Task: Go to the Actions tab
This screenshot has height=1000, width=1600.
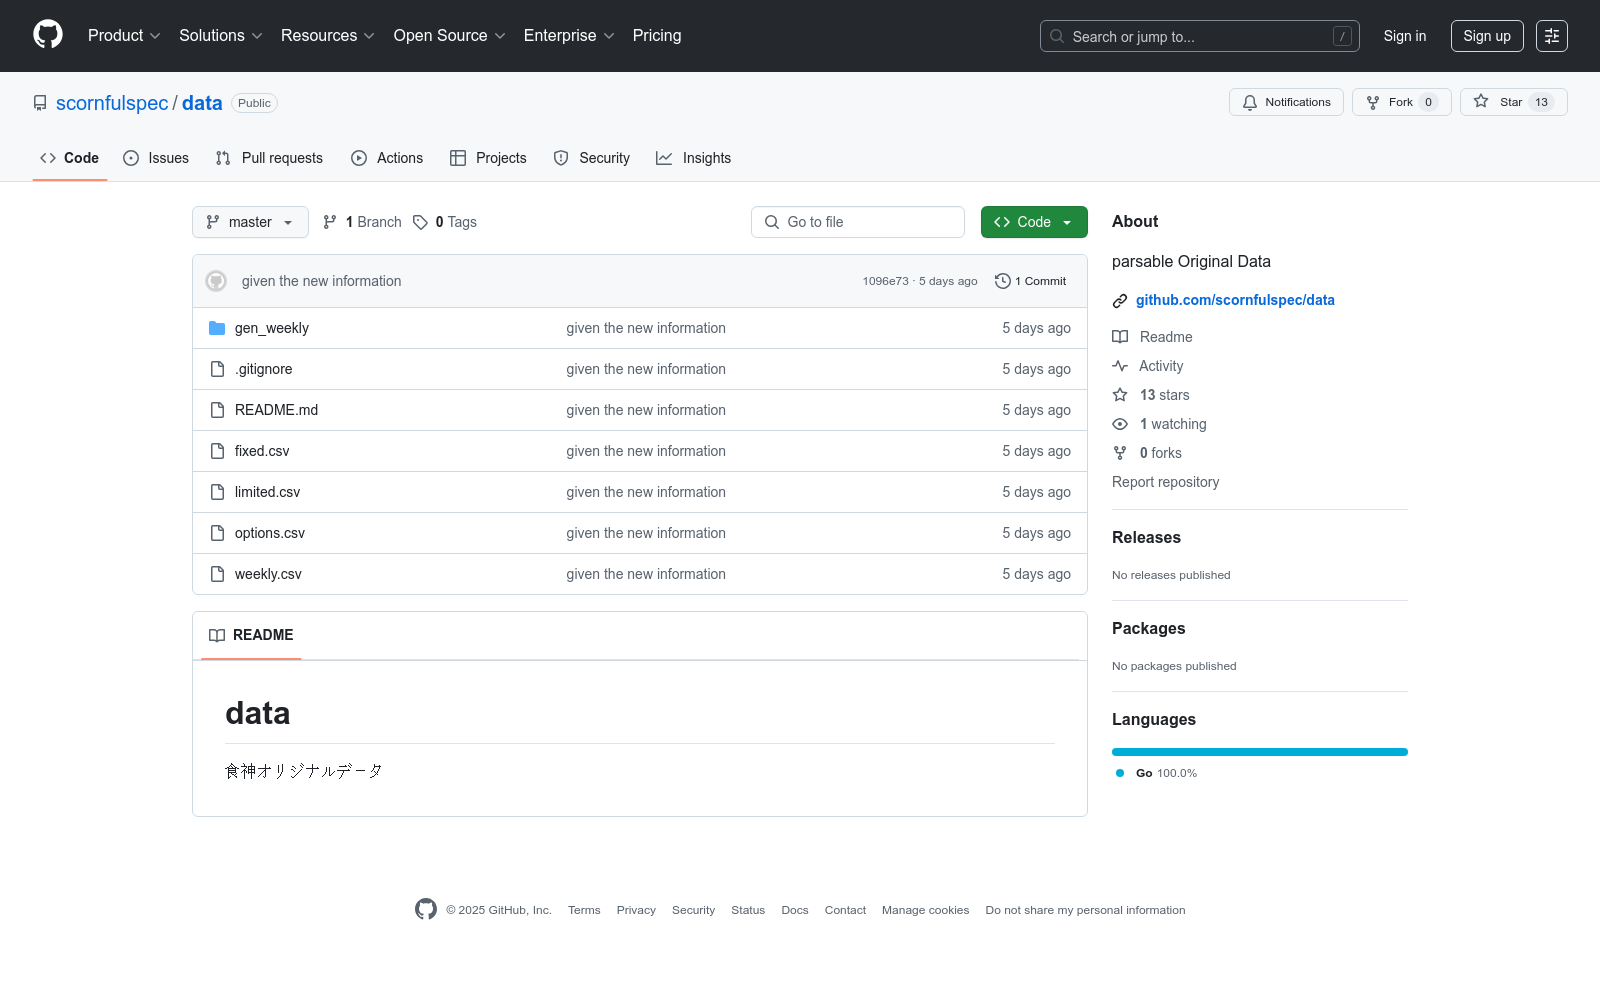Action: (x=387, y=158)
